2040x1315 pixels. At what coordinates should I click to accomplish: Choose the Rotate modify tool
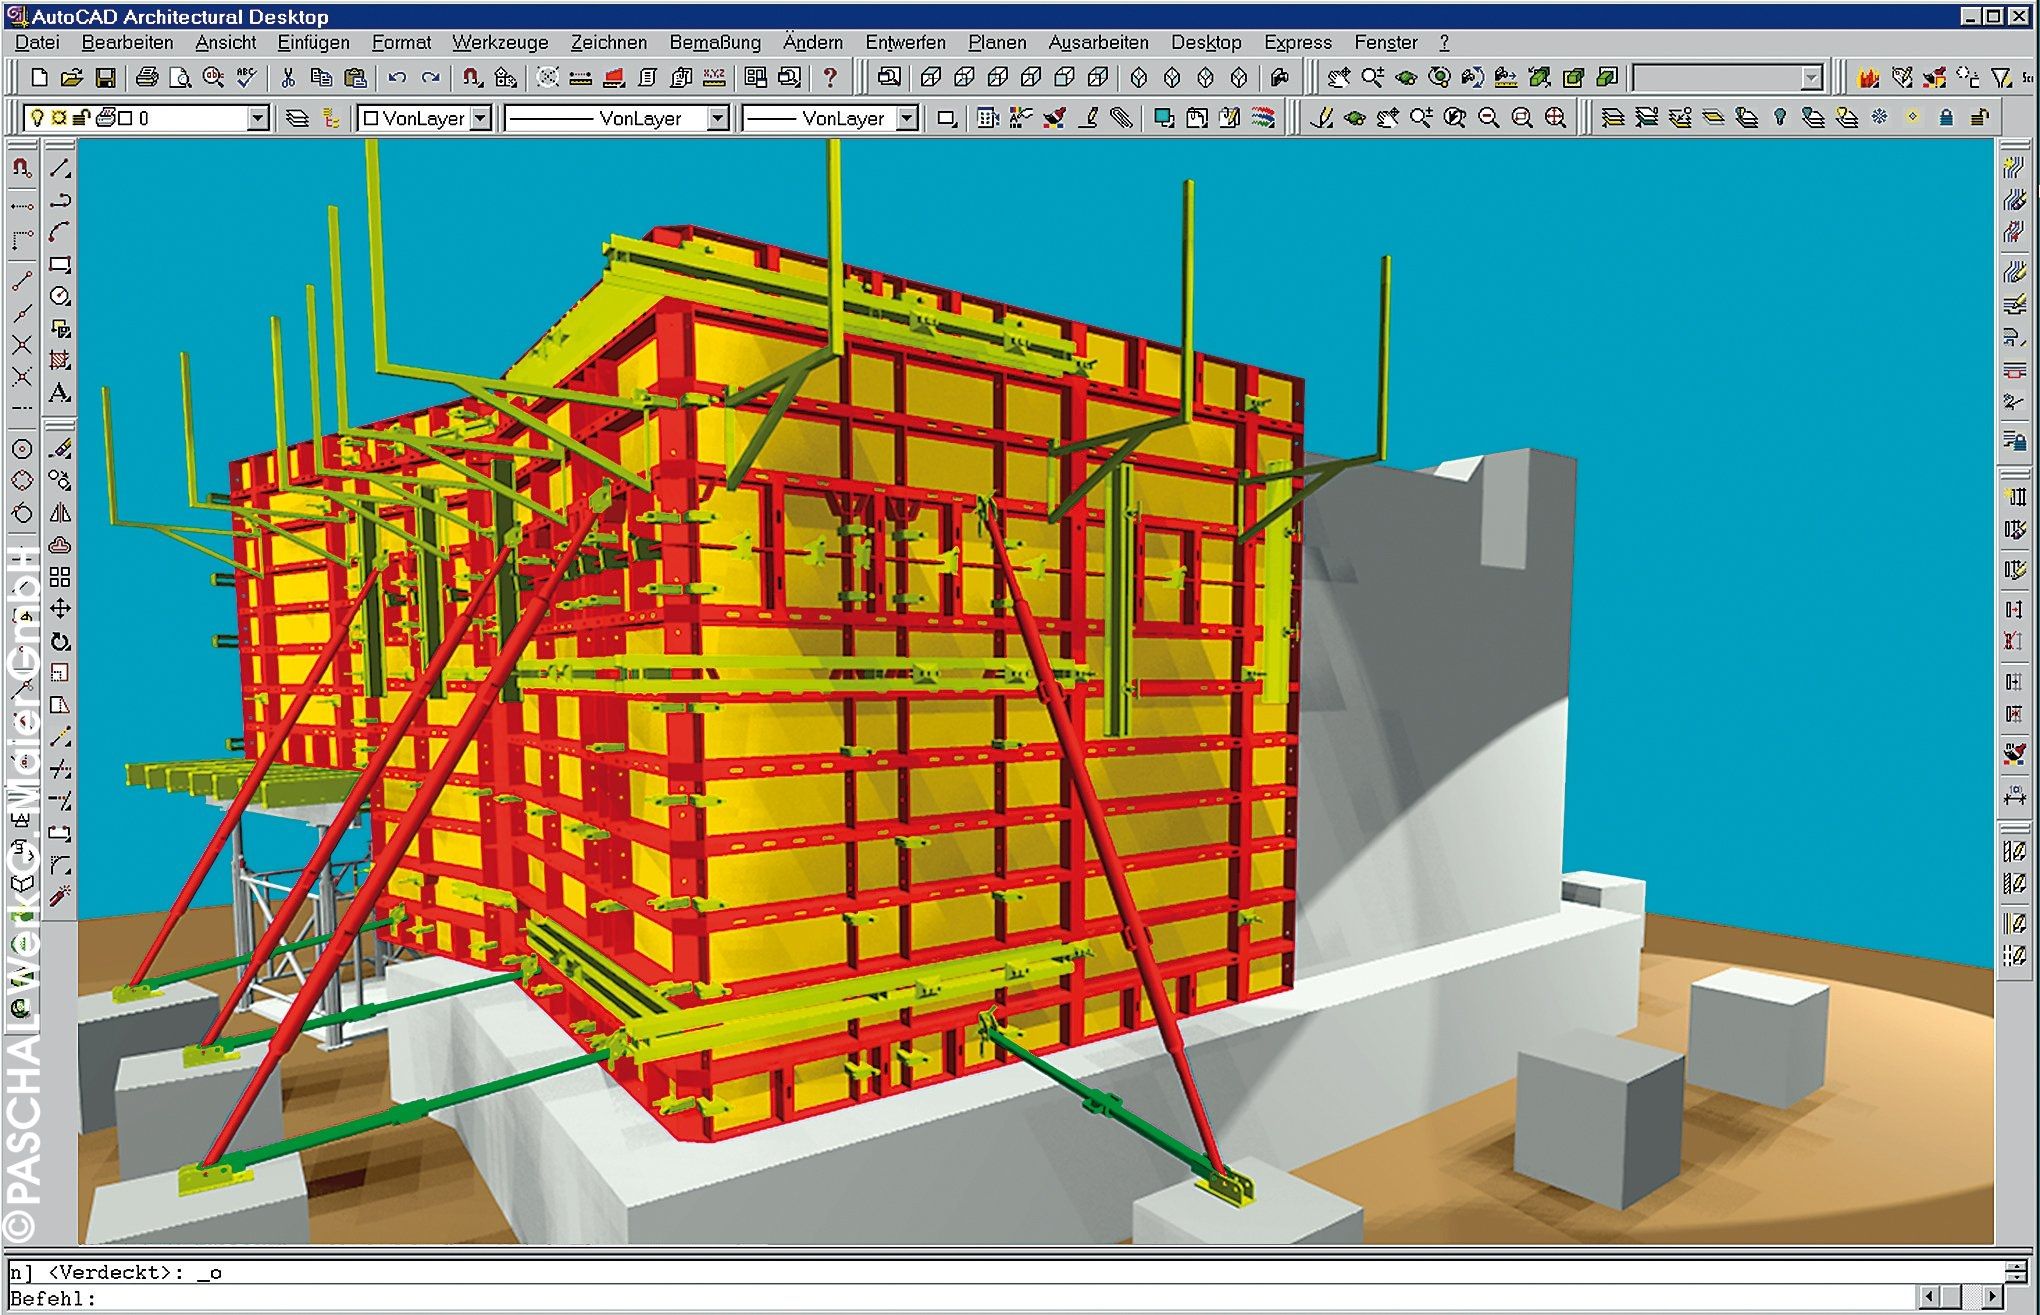point(60,641)
